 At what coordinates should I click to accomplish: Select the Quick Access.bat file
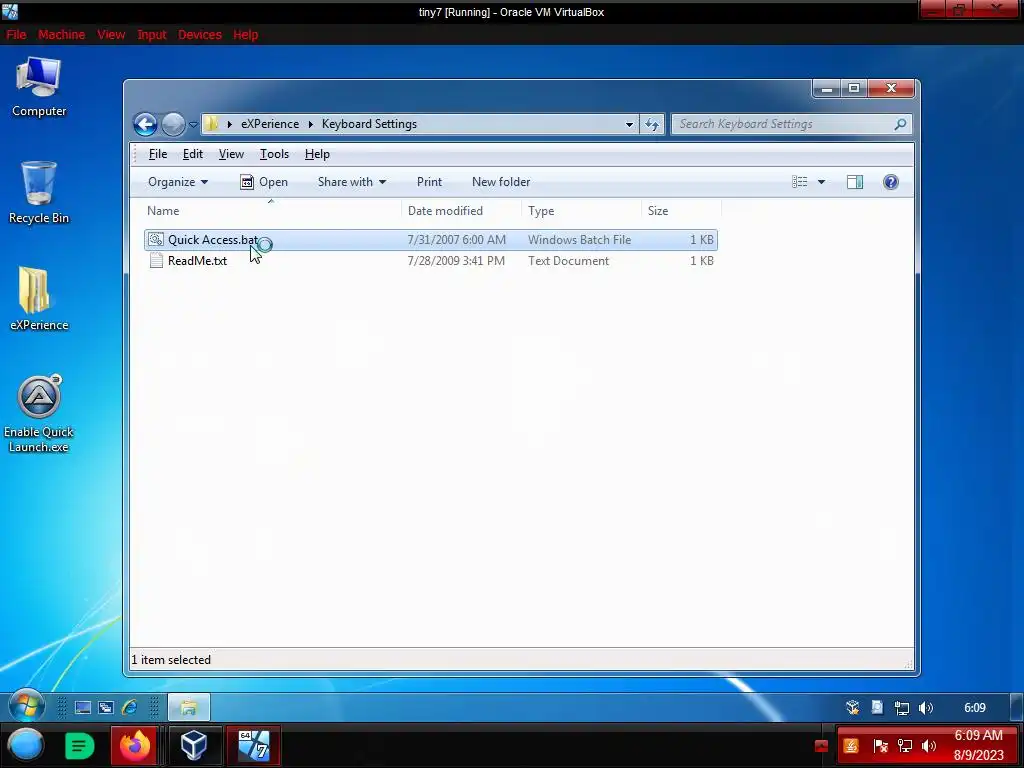click(431, 240)
